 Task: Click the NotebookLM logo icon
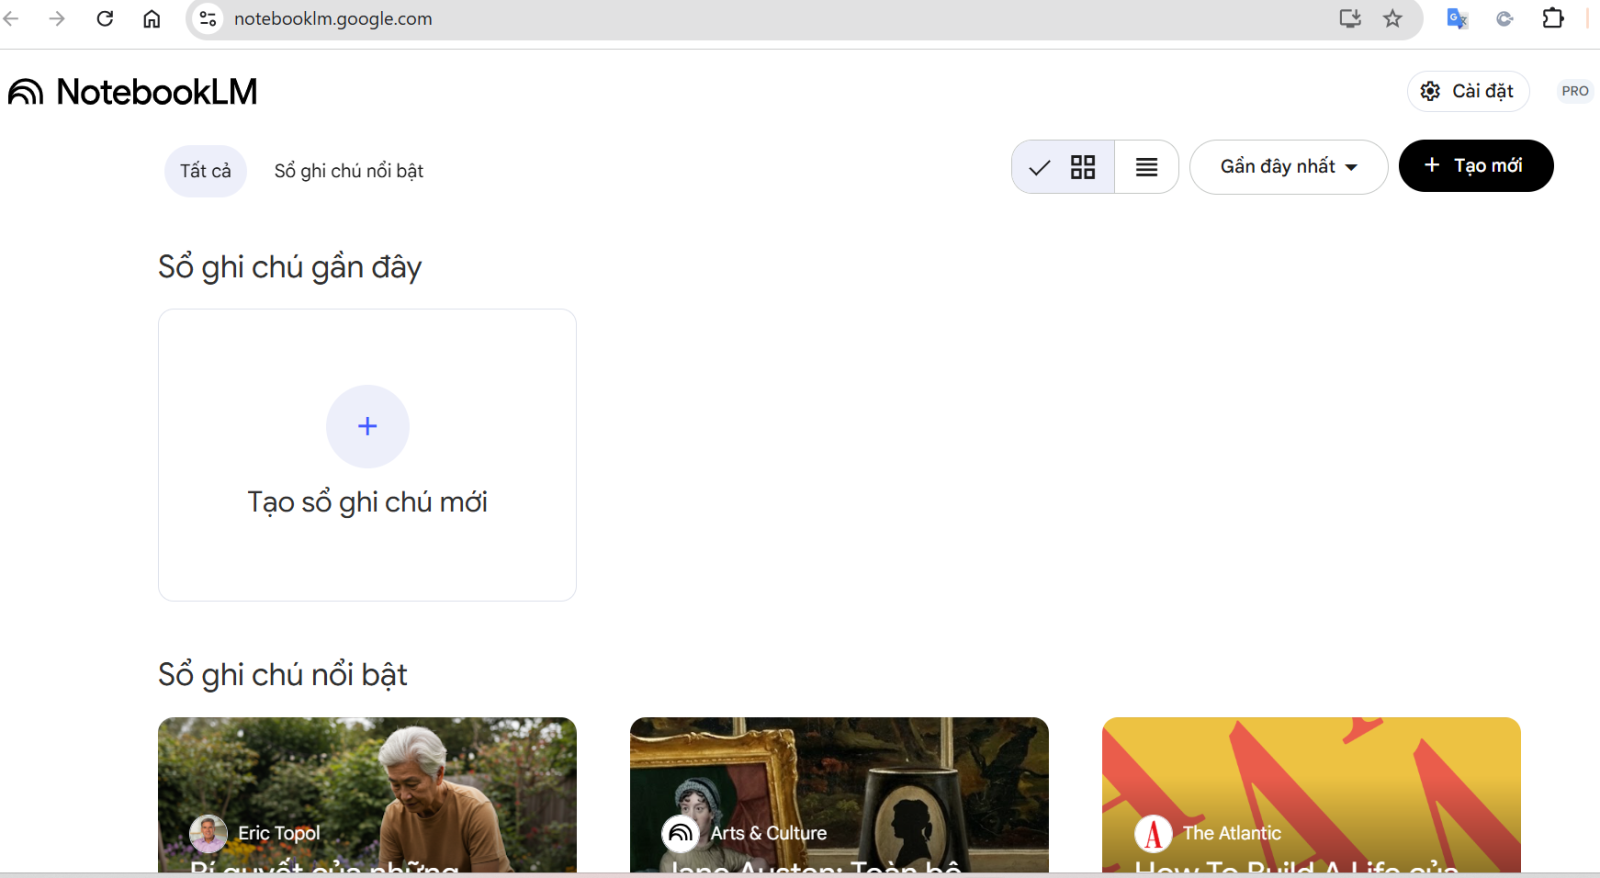click(x=26, y=92)
